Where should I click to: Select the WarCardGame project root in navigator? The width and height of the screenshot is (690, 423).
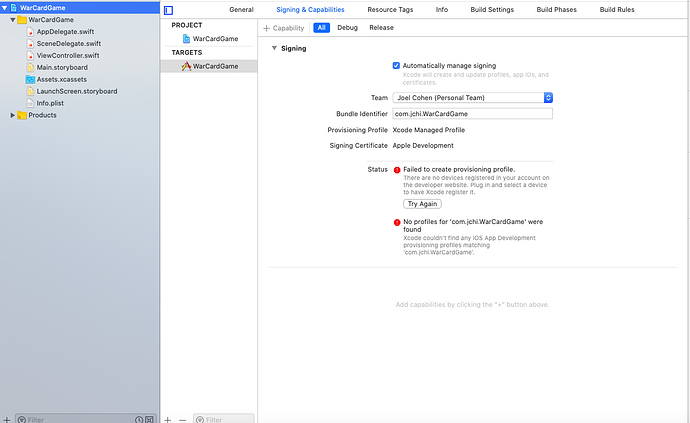pos(80,7)
